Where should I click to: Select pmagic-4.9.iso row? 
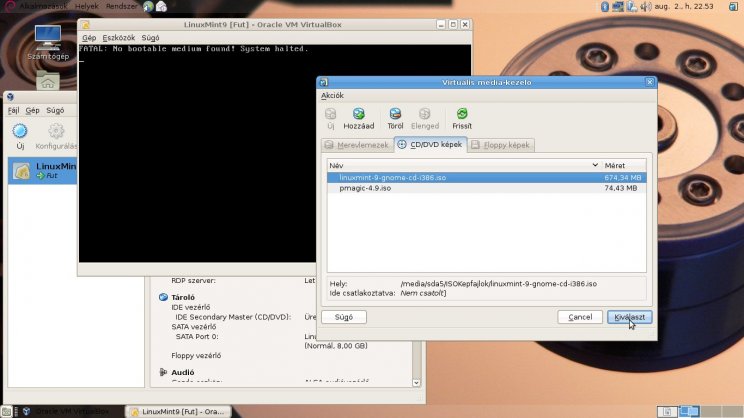486,188
